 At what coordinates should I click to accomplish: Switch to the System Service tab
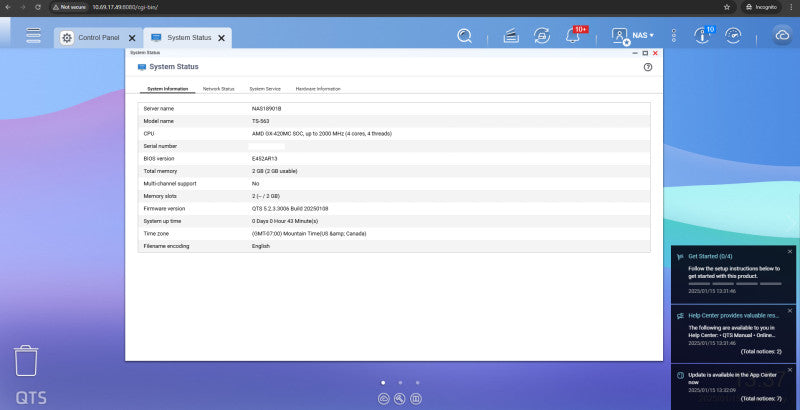pyautogui.click(x=265, y=89)
